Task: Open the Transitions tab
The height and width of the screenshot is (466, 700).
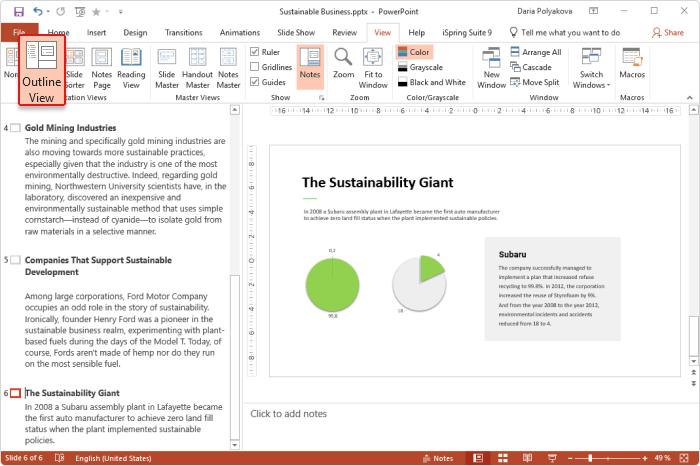Action: tap(183, 32)
